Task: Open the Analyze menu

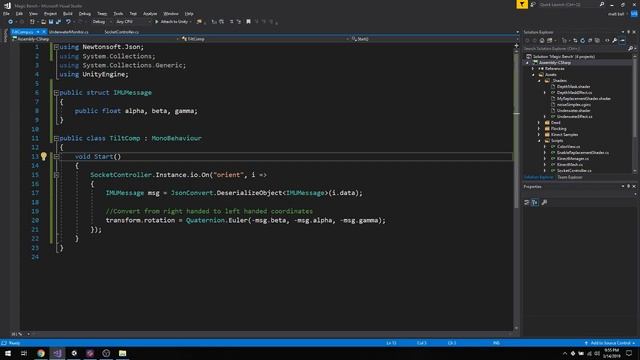Action: point(150,13)
